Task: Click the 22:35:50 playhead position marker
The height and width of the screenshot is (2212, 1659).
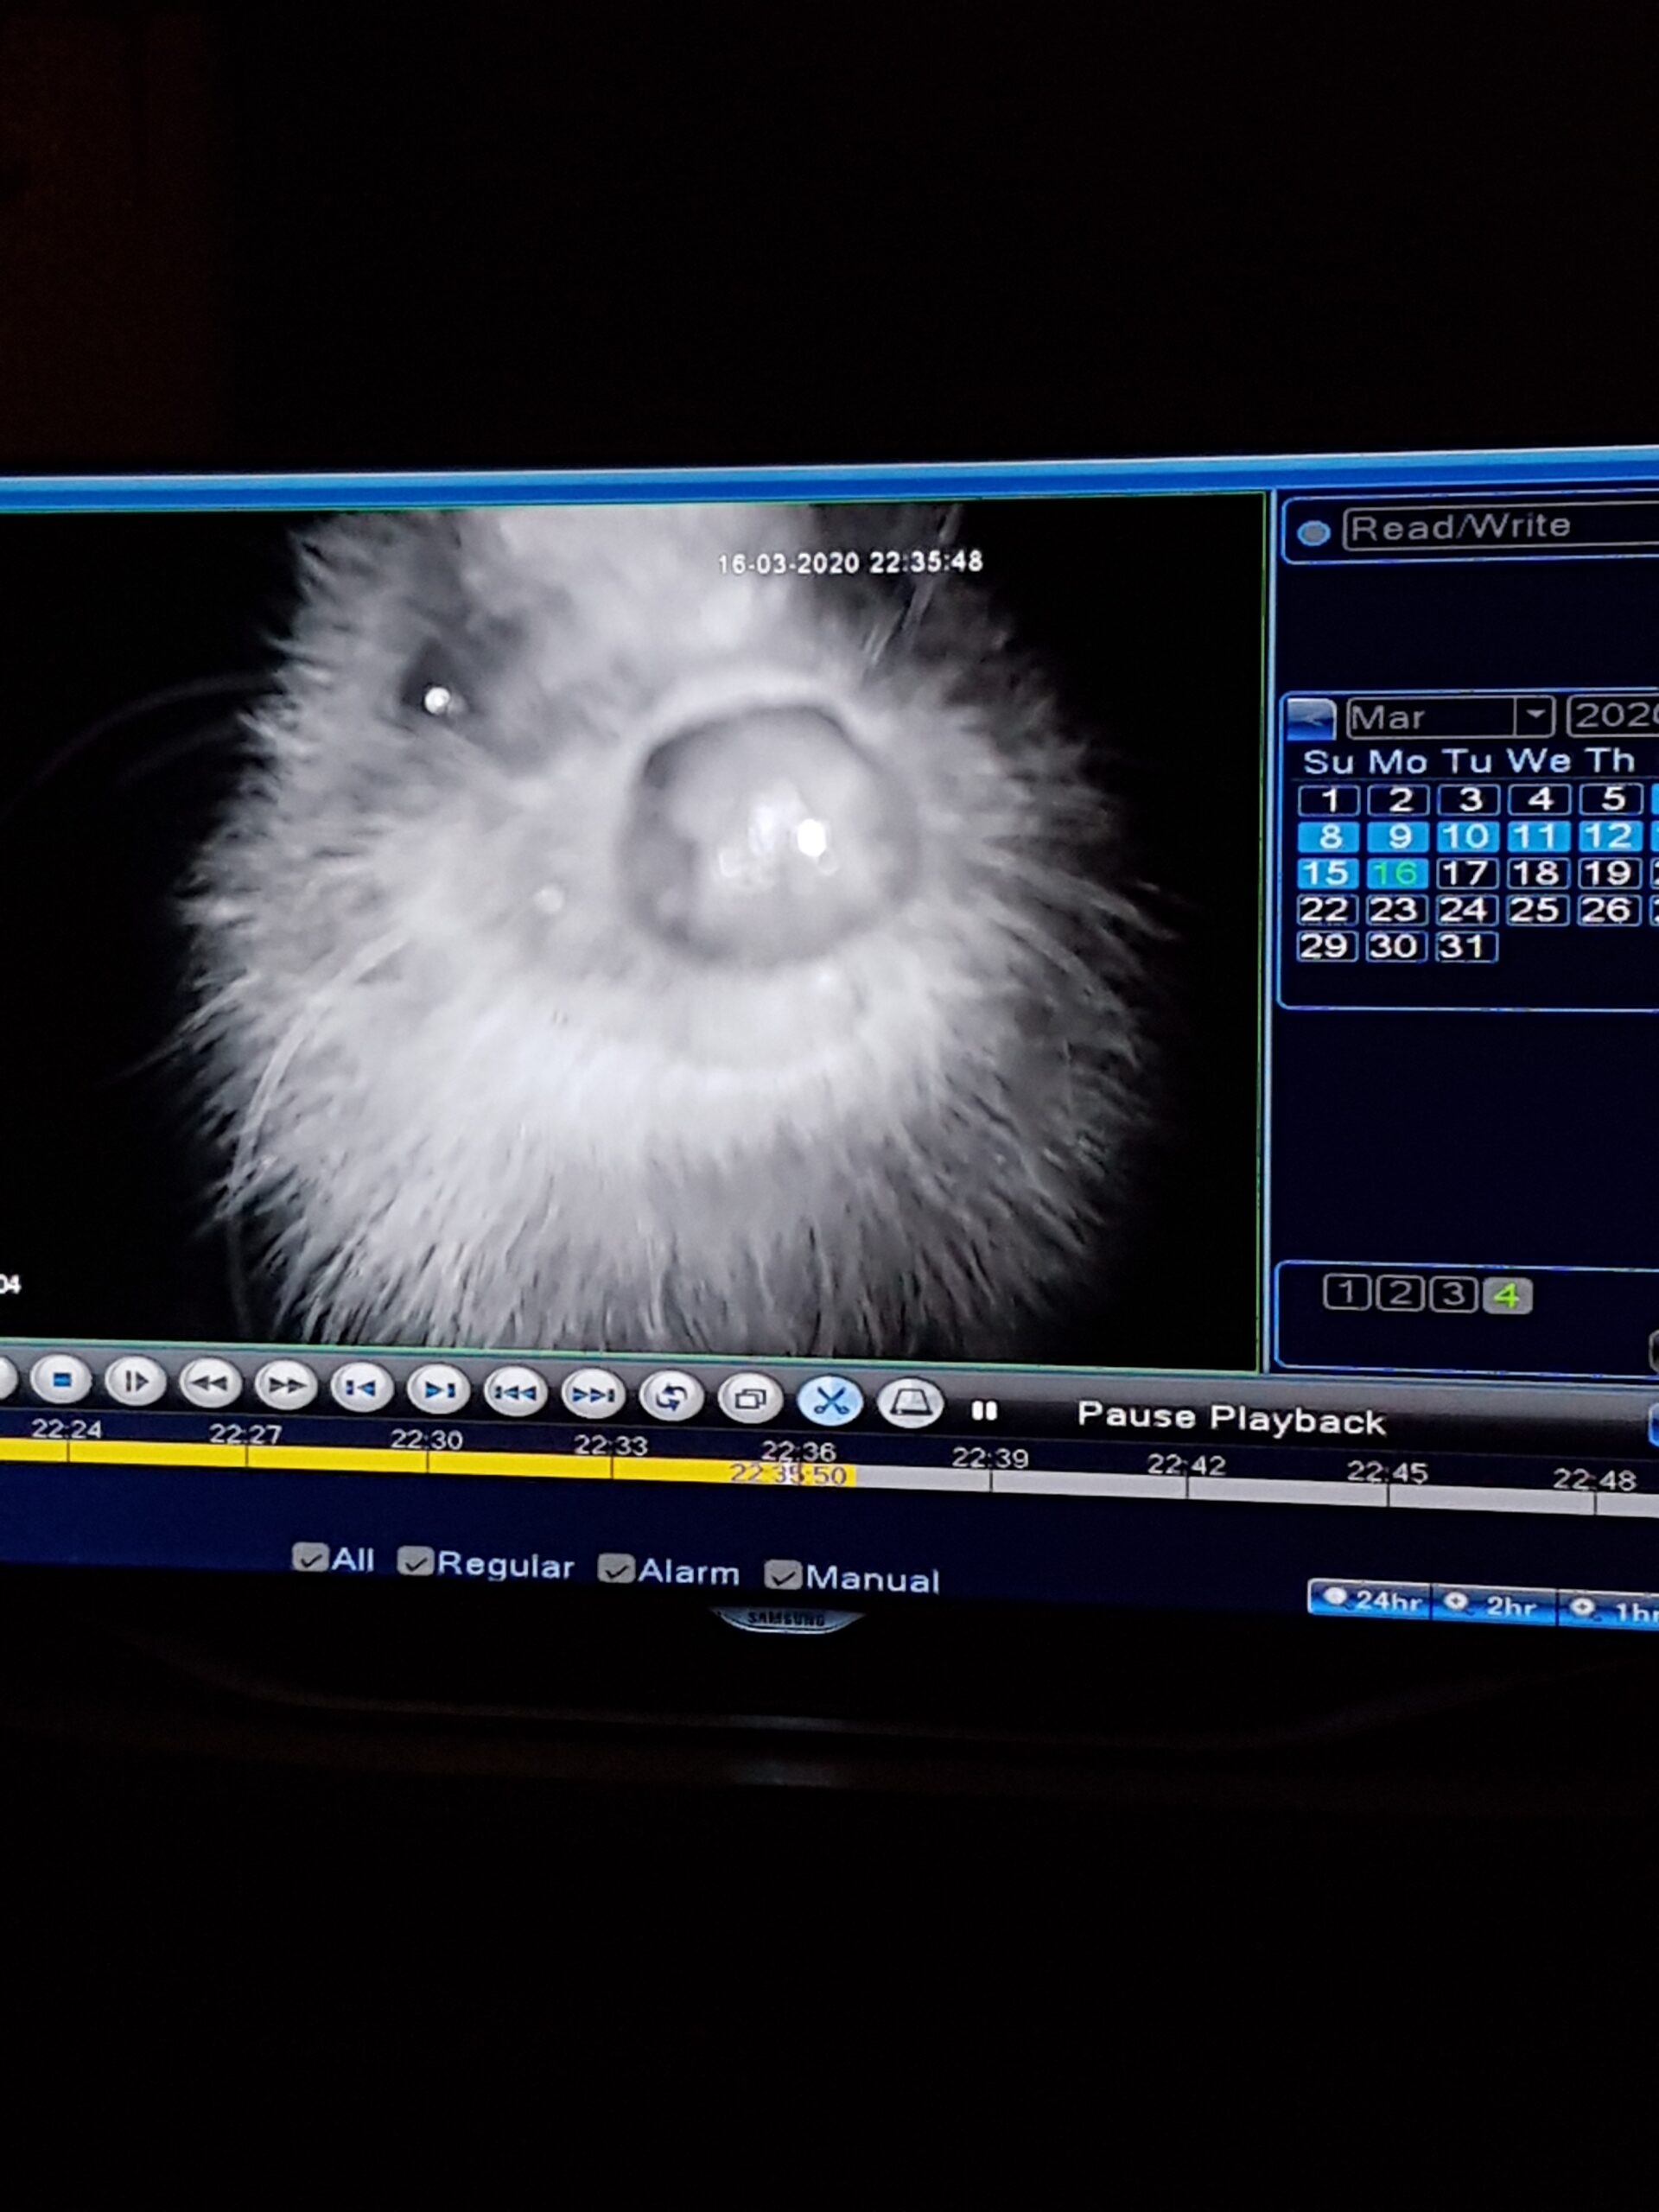Action: point(789,1474)
